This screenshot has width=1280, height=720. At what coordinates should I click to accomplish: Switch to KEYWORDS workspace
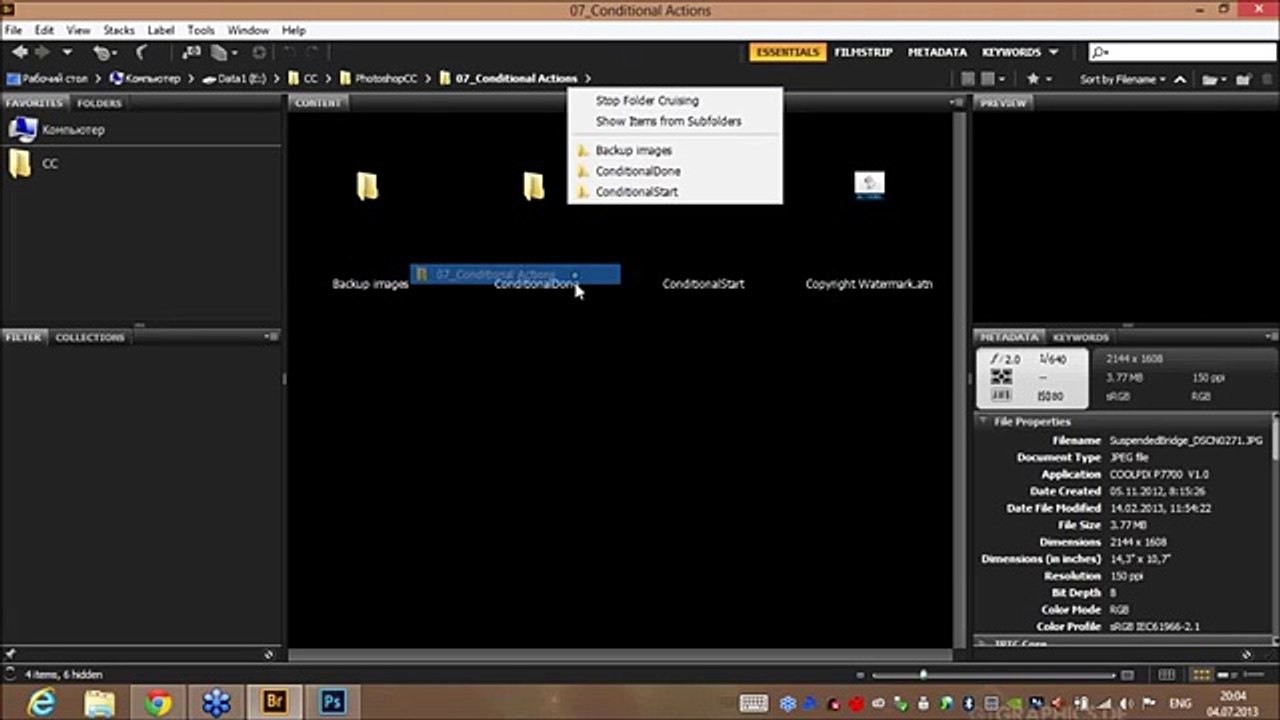1012,52
